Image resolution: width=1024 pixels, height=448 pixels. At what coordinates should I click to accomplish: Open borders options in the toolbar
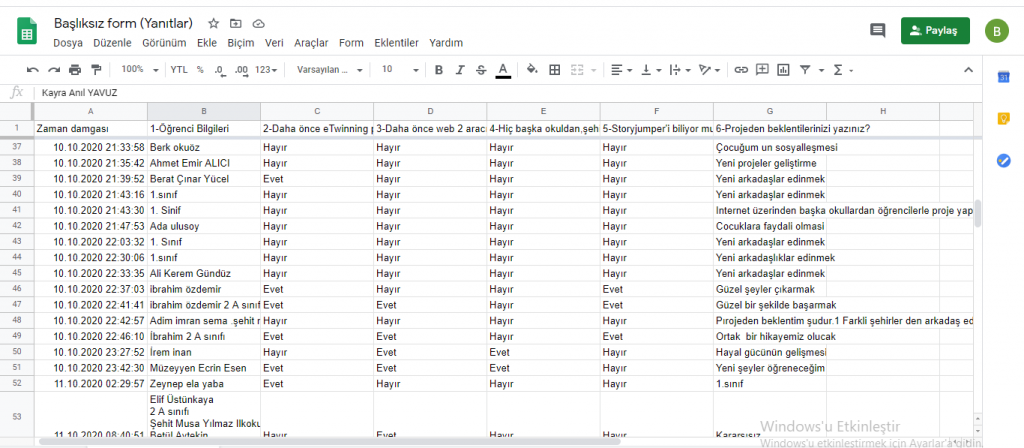point(554,70)
